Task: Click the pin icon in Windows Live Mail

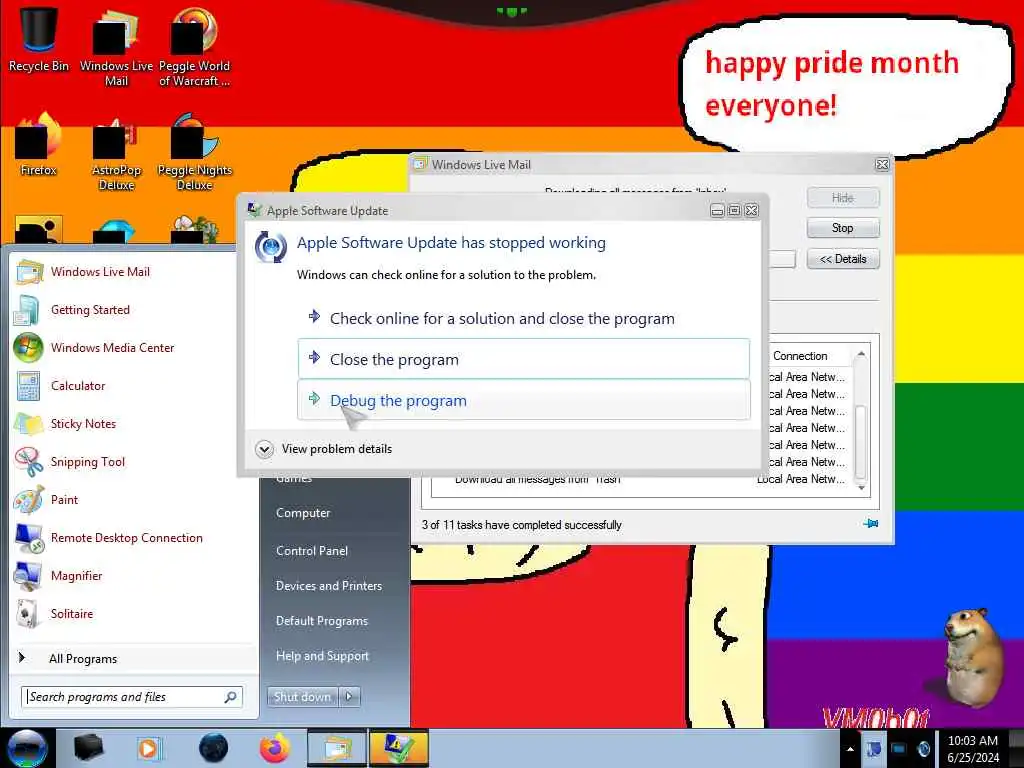Action: [x=871, y=524]
